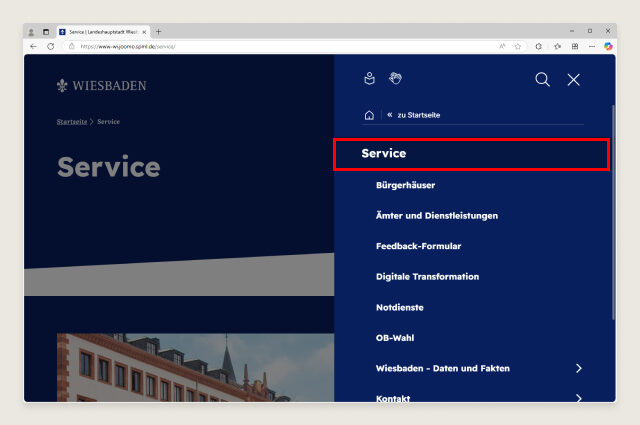This screenshot has height=425, width=640.
Task: Open Ämter und Dienstleistungen entry
Action: (x=437, y=216)
